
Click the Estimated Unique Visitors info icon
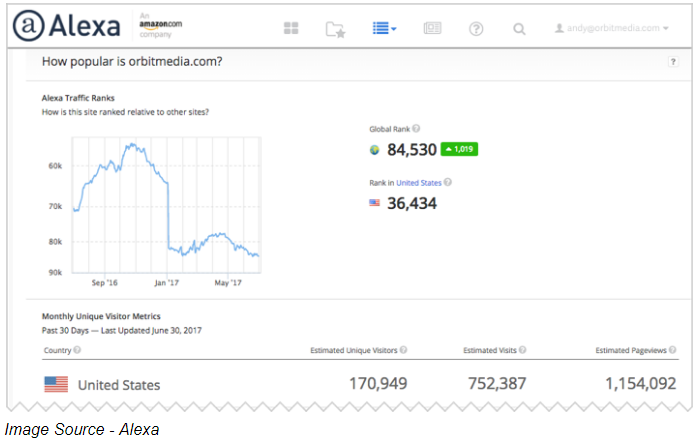pyautogui.click(x=403, y=350)
